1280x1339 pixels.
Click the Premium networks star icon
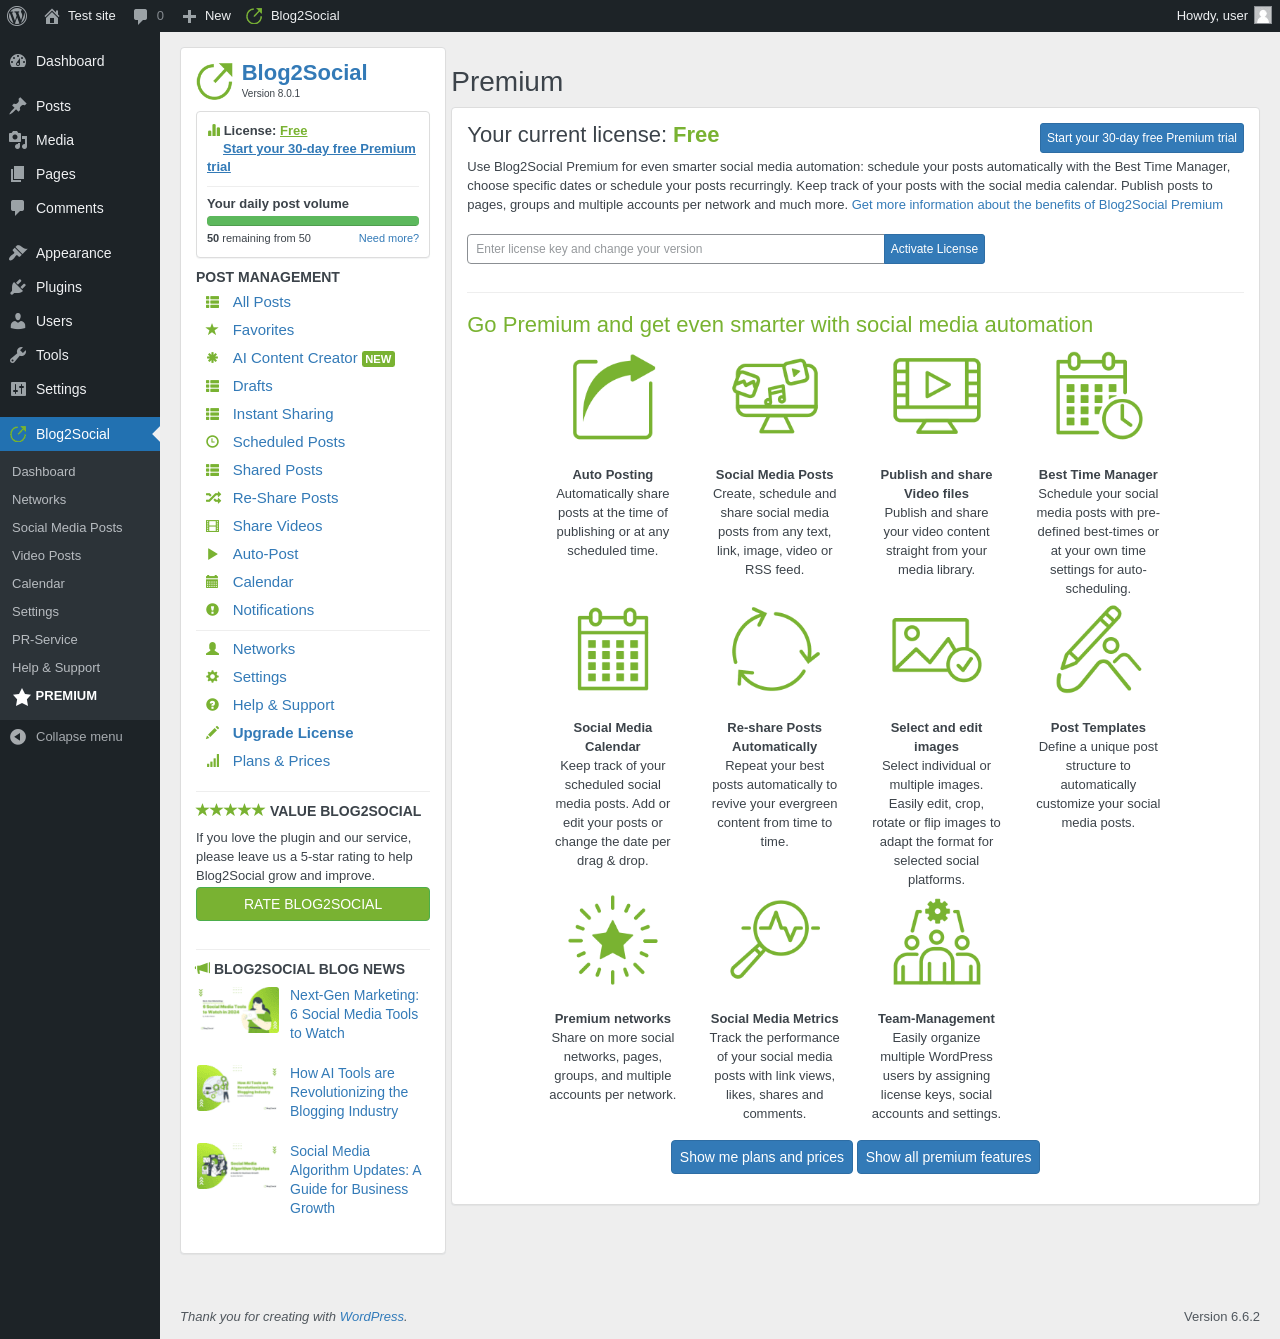coord(613,940)
